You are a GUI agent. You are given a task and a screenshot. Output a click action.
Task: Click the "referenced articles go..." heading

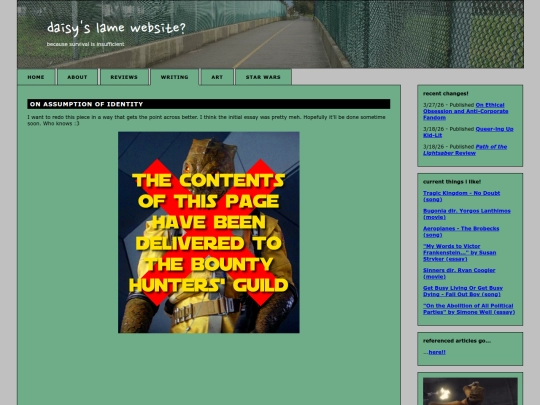click(x=457, y=341)
